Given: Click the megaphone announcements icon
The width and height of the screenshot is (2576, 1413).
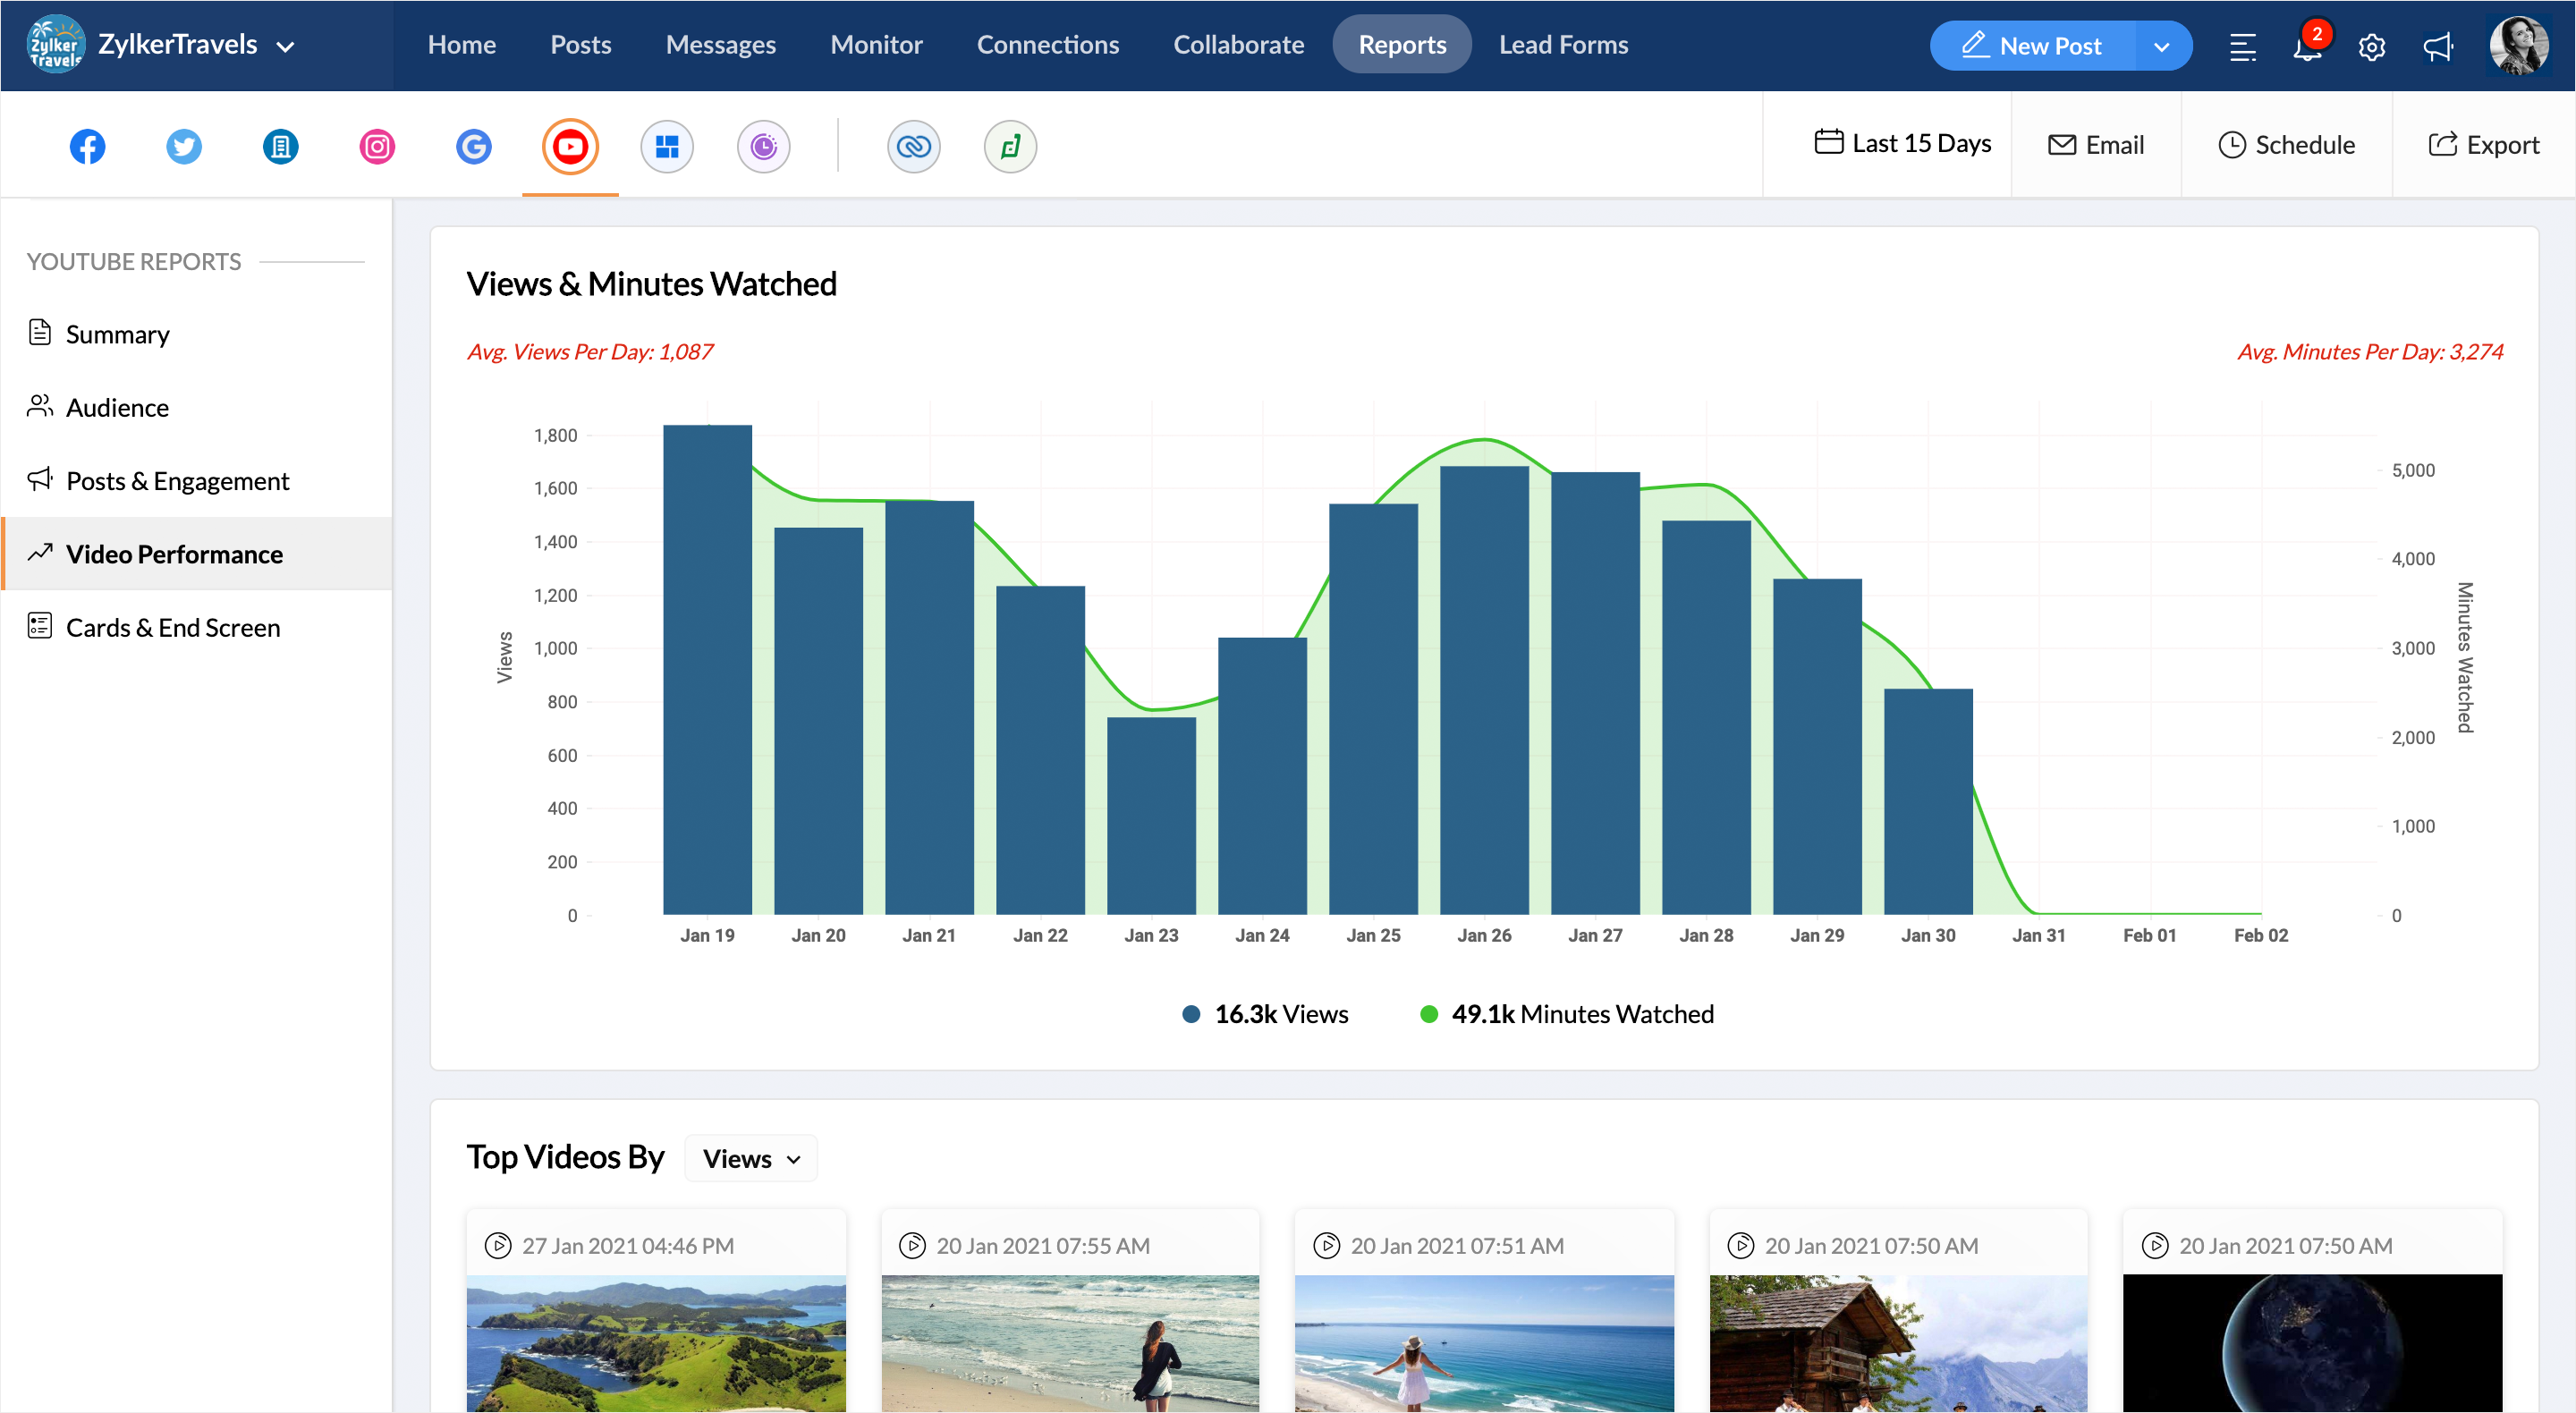Looking at the screenshot, I should coord(2438,47).
